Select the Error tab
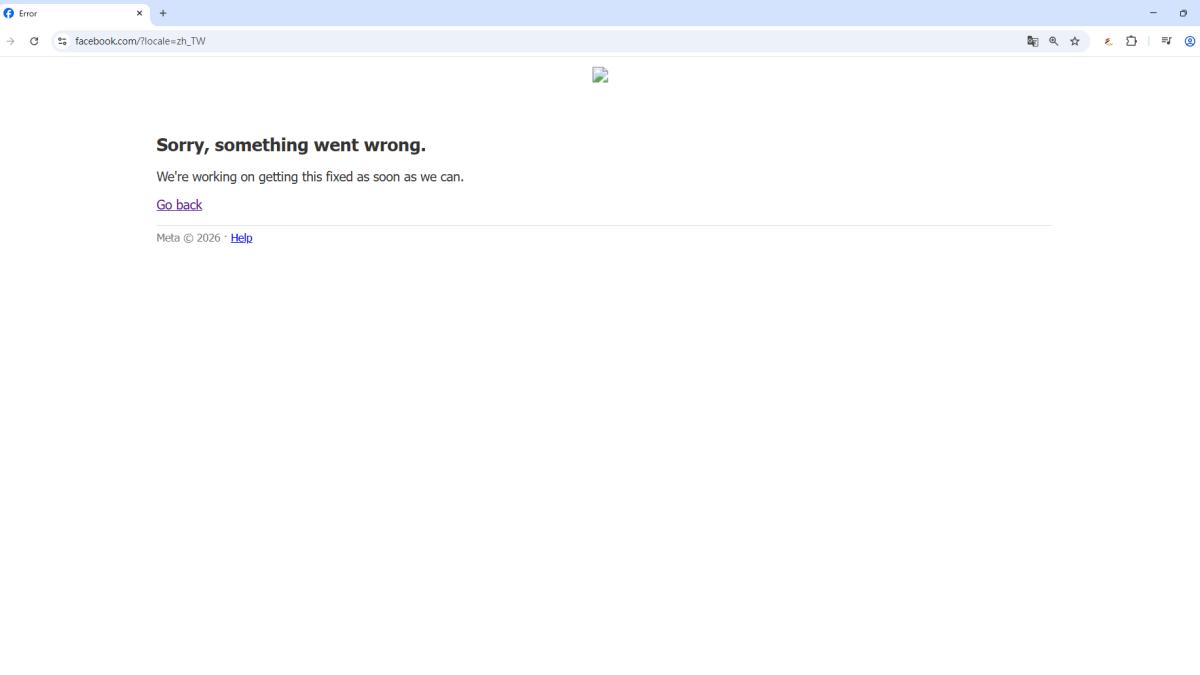 coord(75,13)
